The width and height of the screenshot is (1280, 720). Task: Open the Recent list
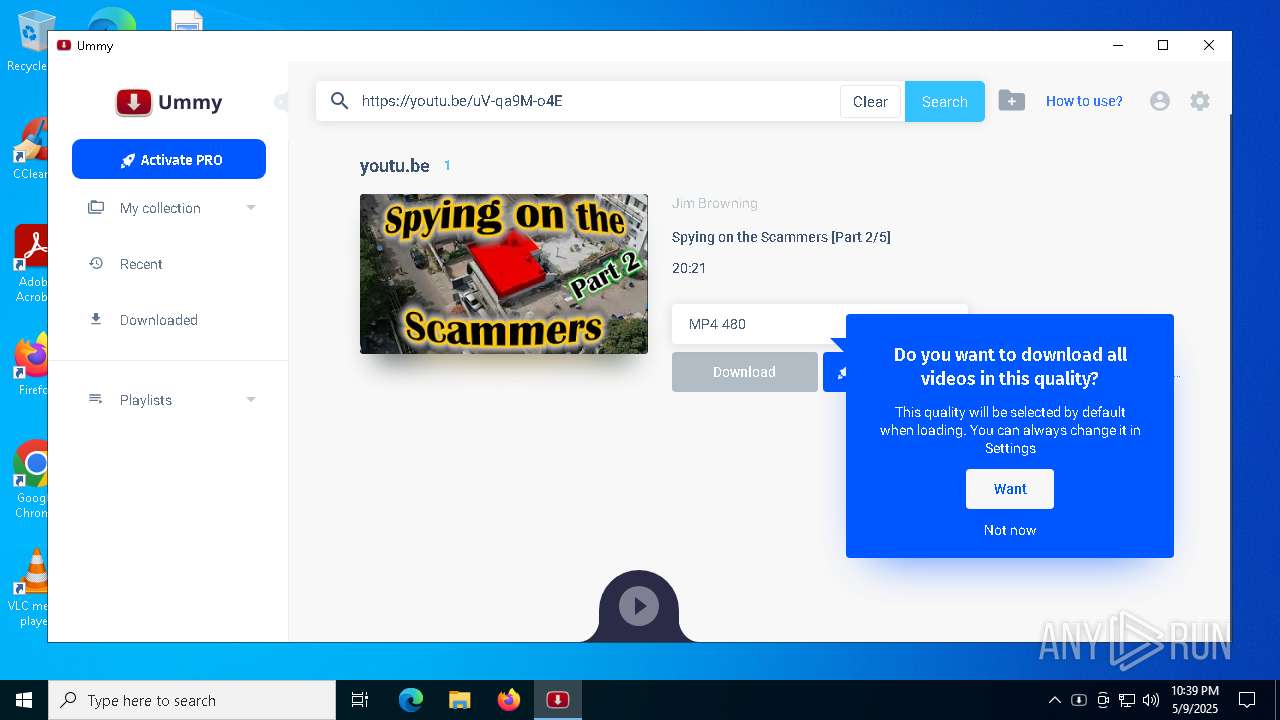click(x=141, y=264)
